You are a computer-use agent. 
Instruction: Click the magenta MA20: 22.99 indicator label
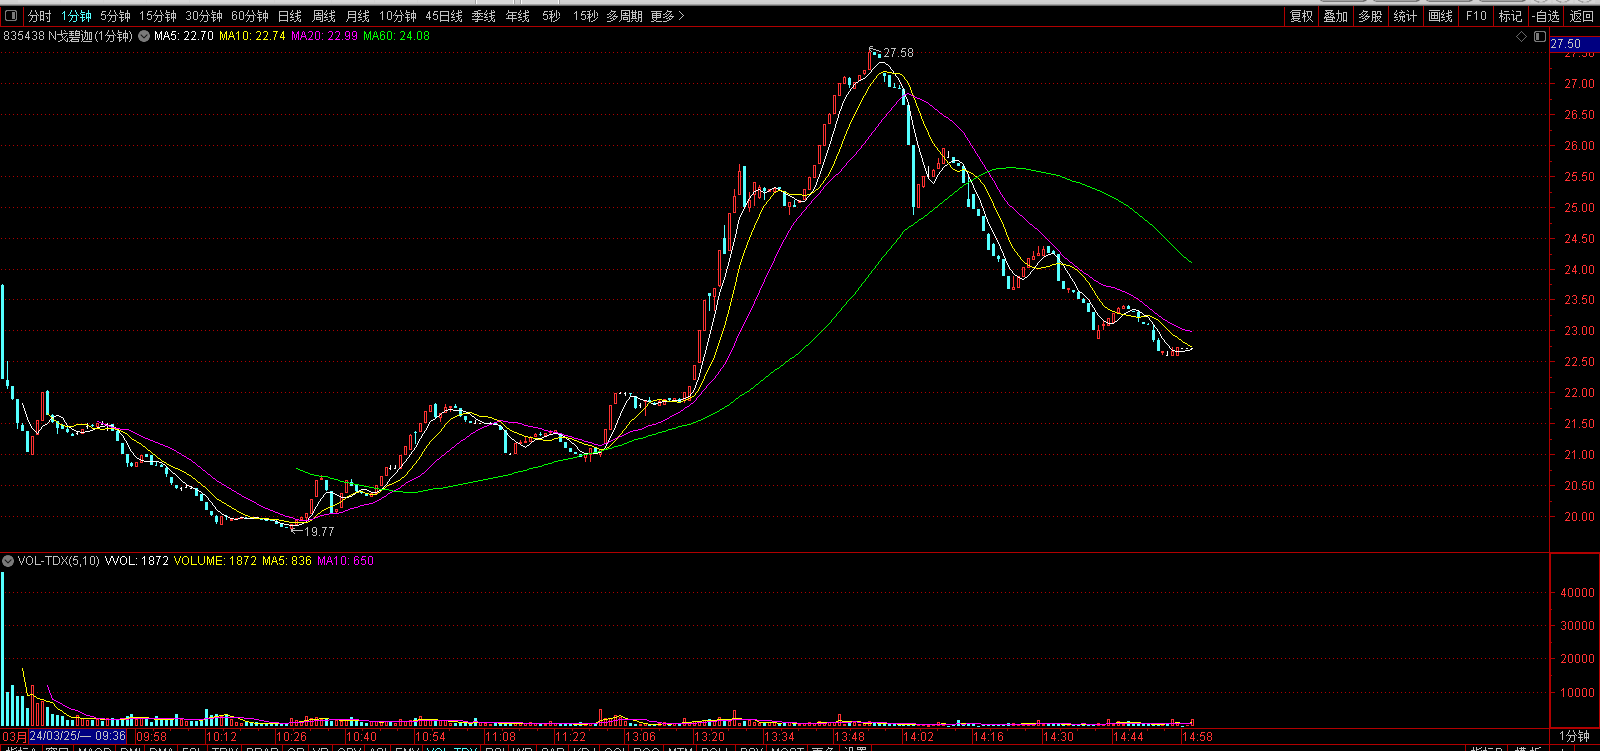(x=324, y=36)
